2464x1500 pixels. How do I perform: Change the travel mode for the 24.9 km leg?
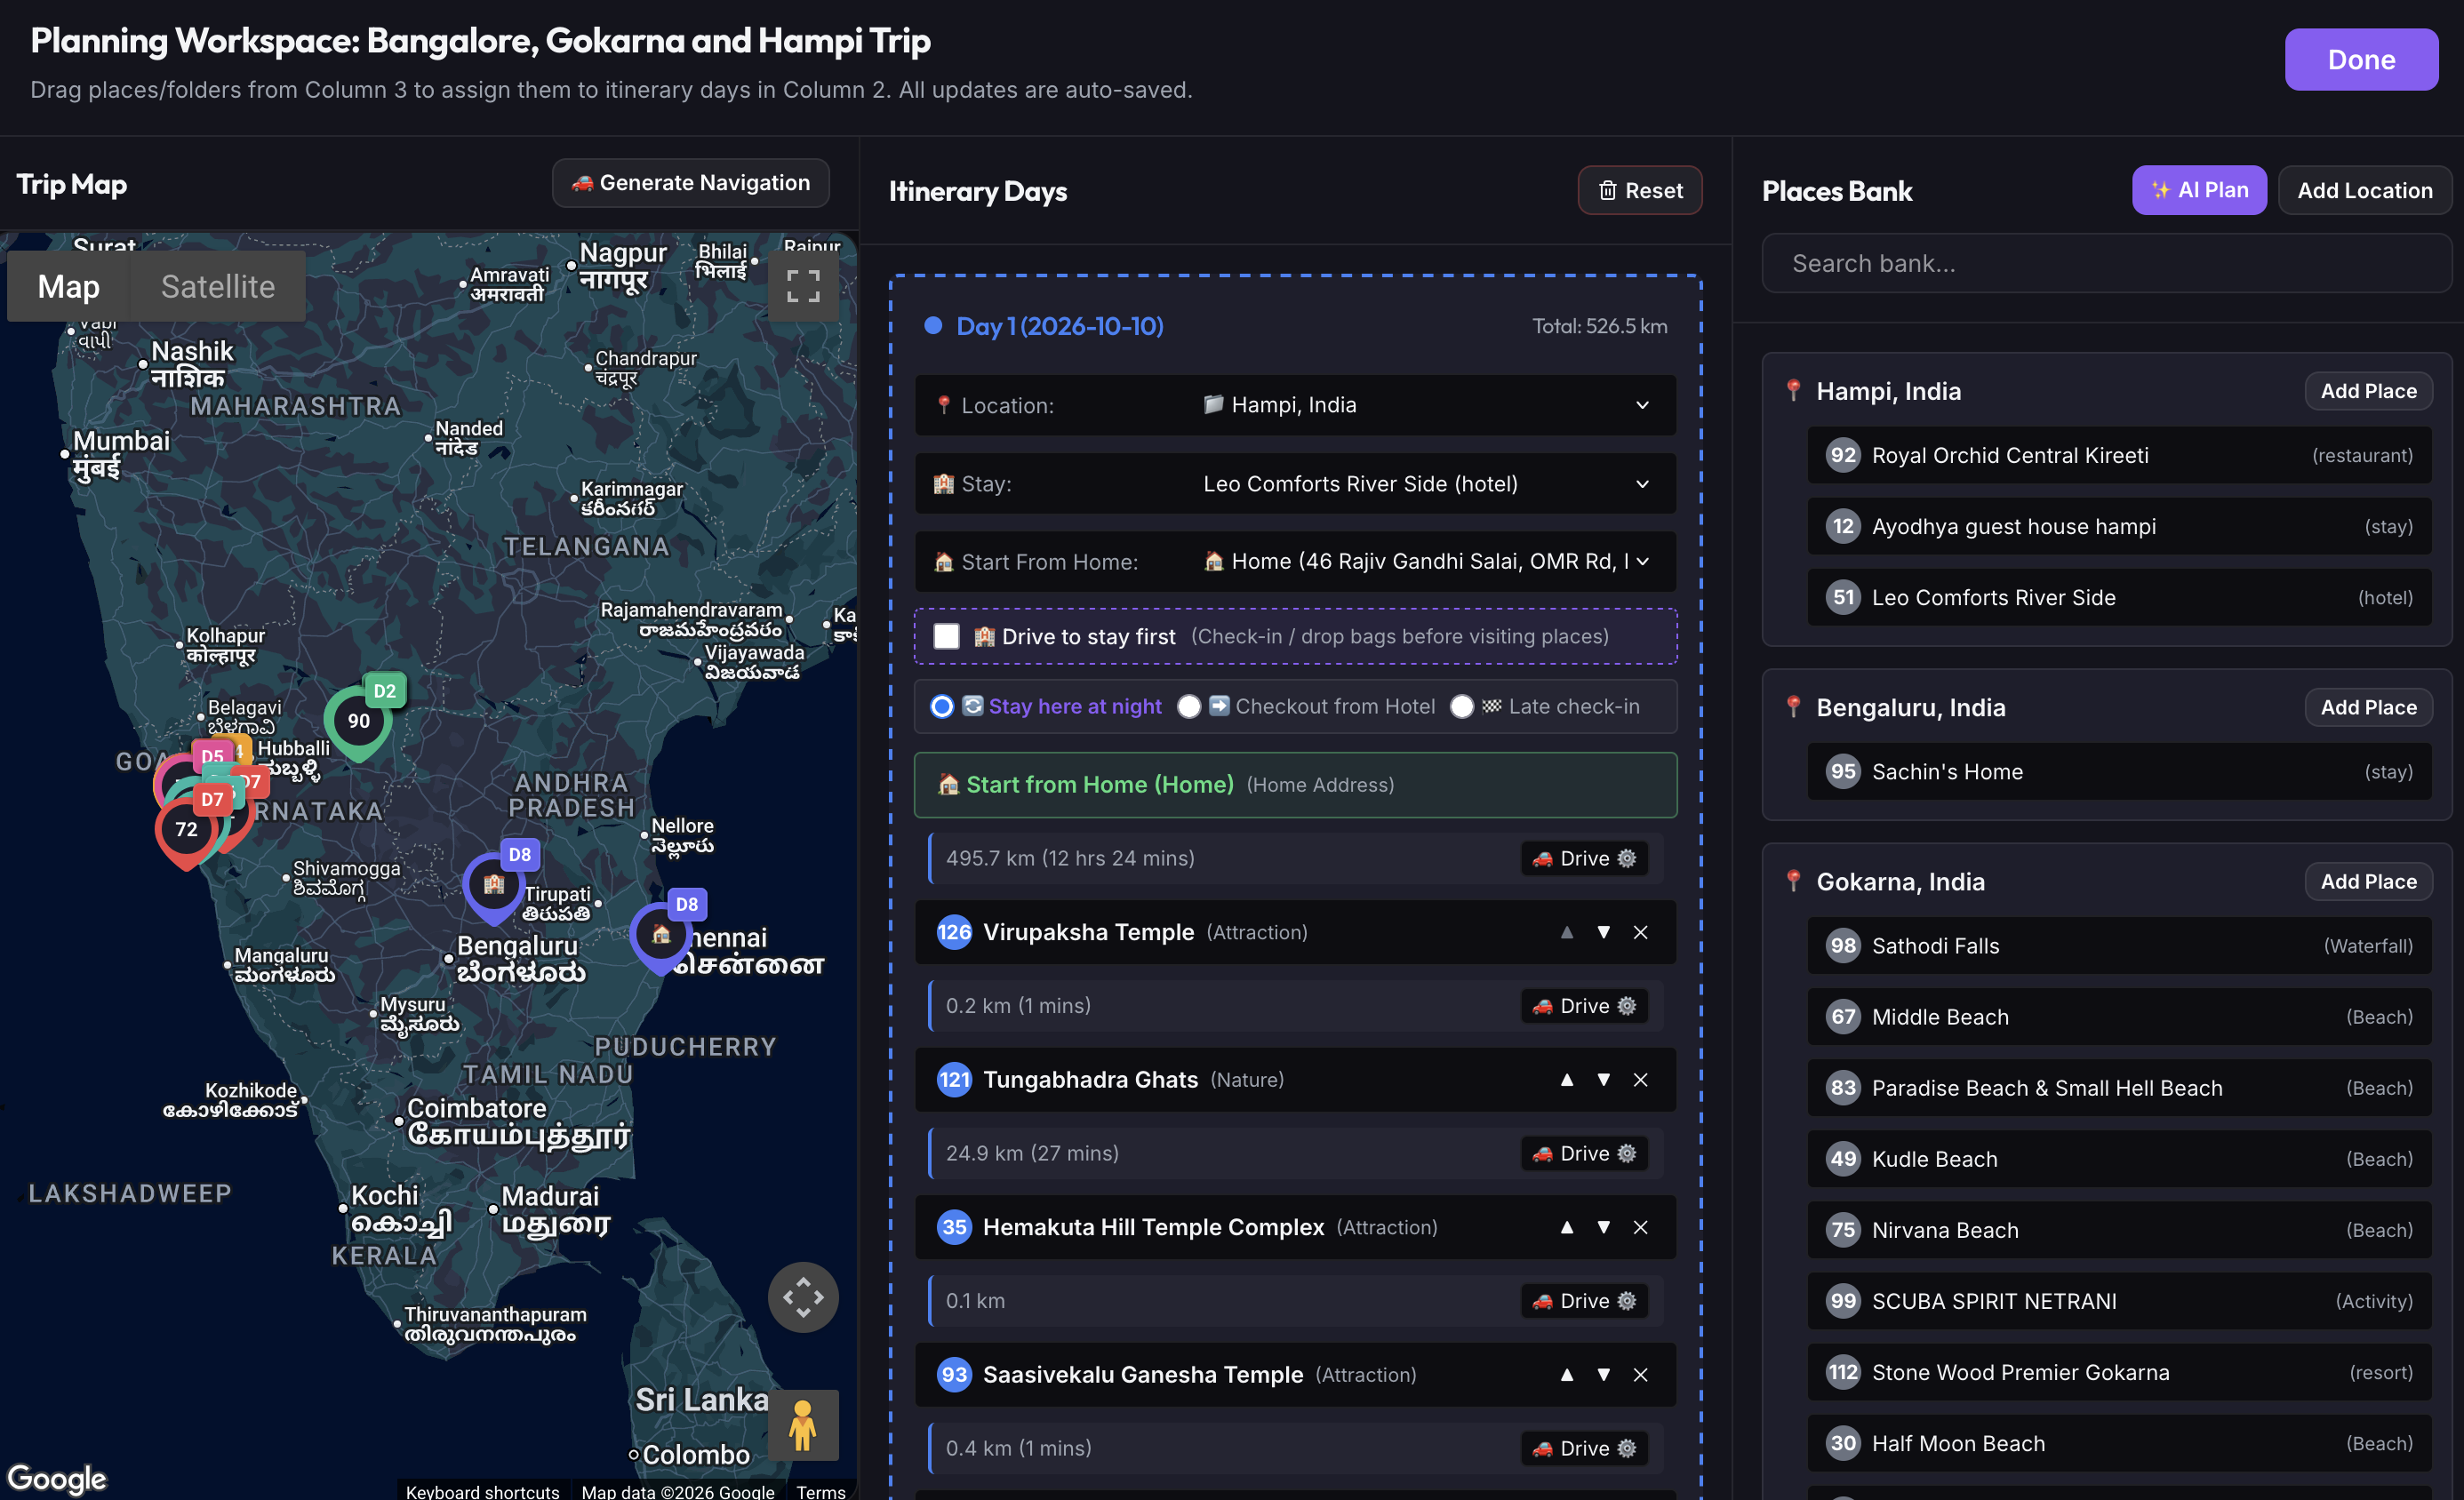(1584, 1154)
